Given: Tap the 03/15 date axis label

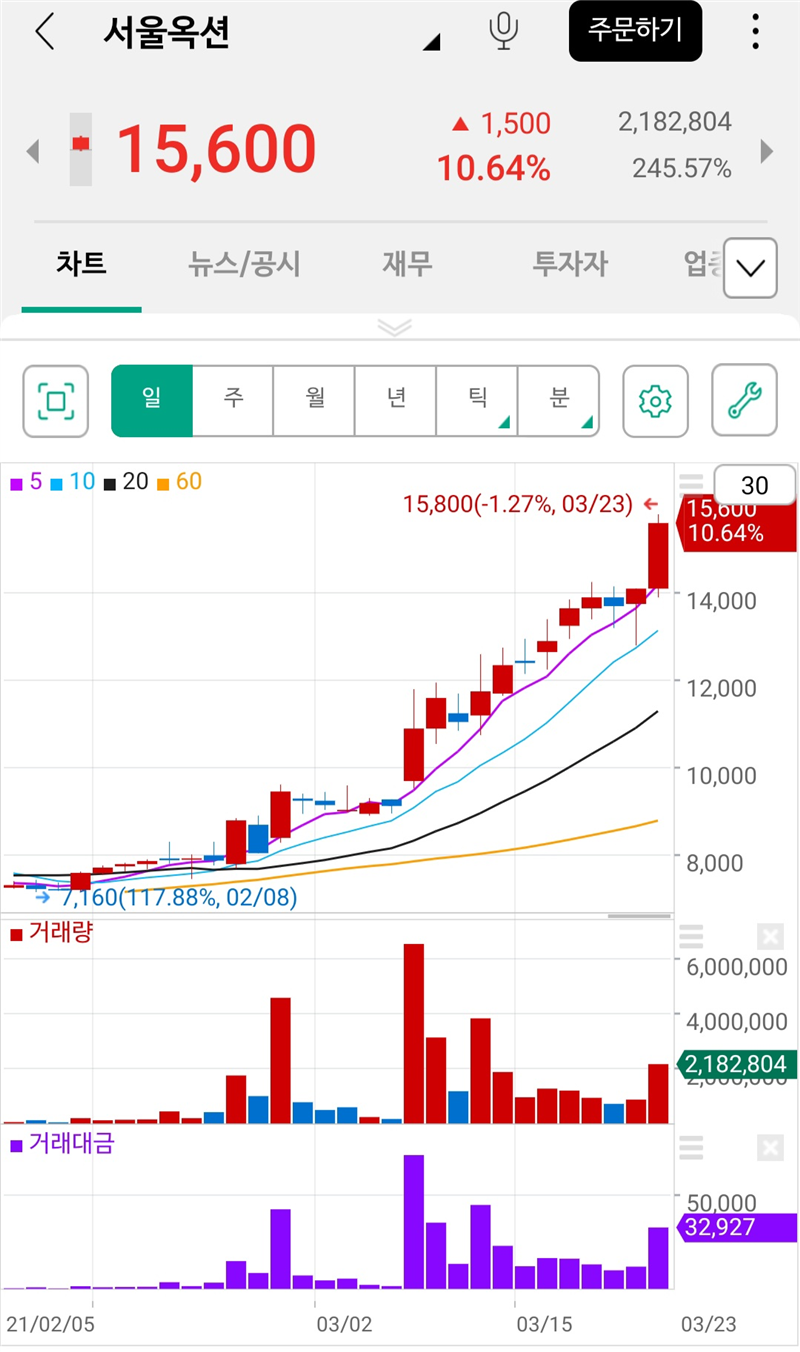Looking at the screenshot, I should [x=544, y=1324].
